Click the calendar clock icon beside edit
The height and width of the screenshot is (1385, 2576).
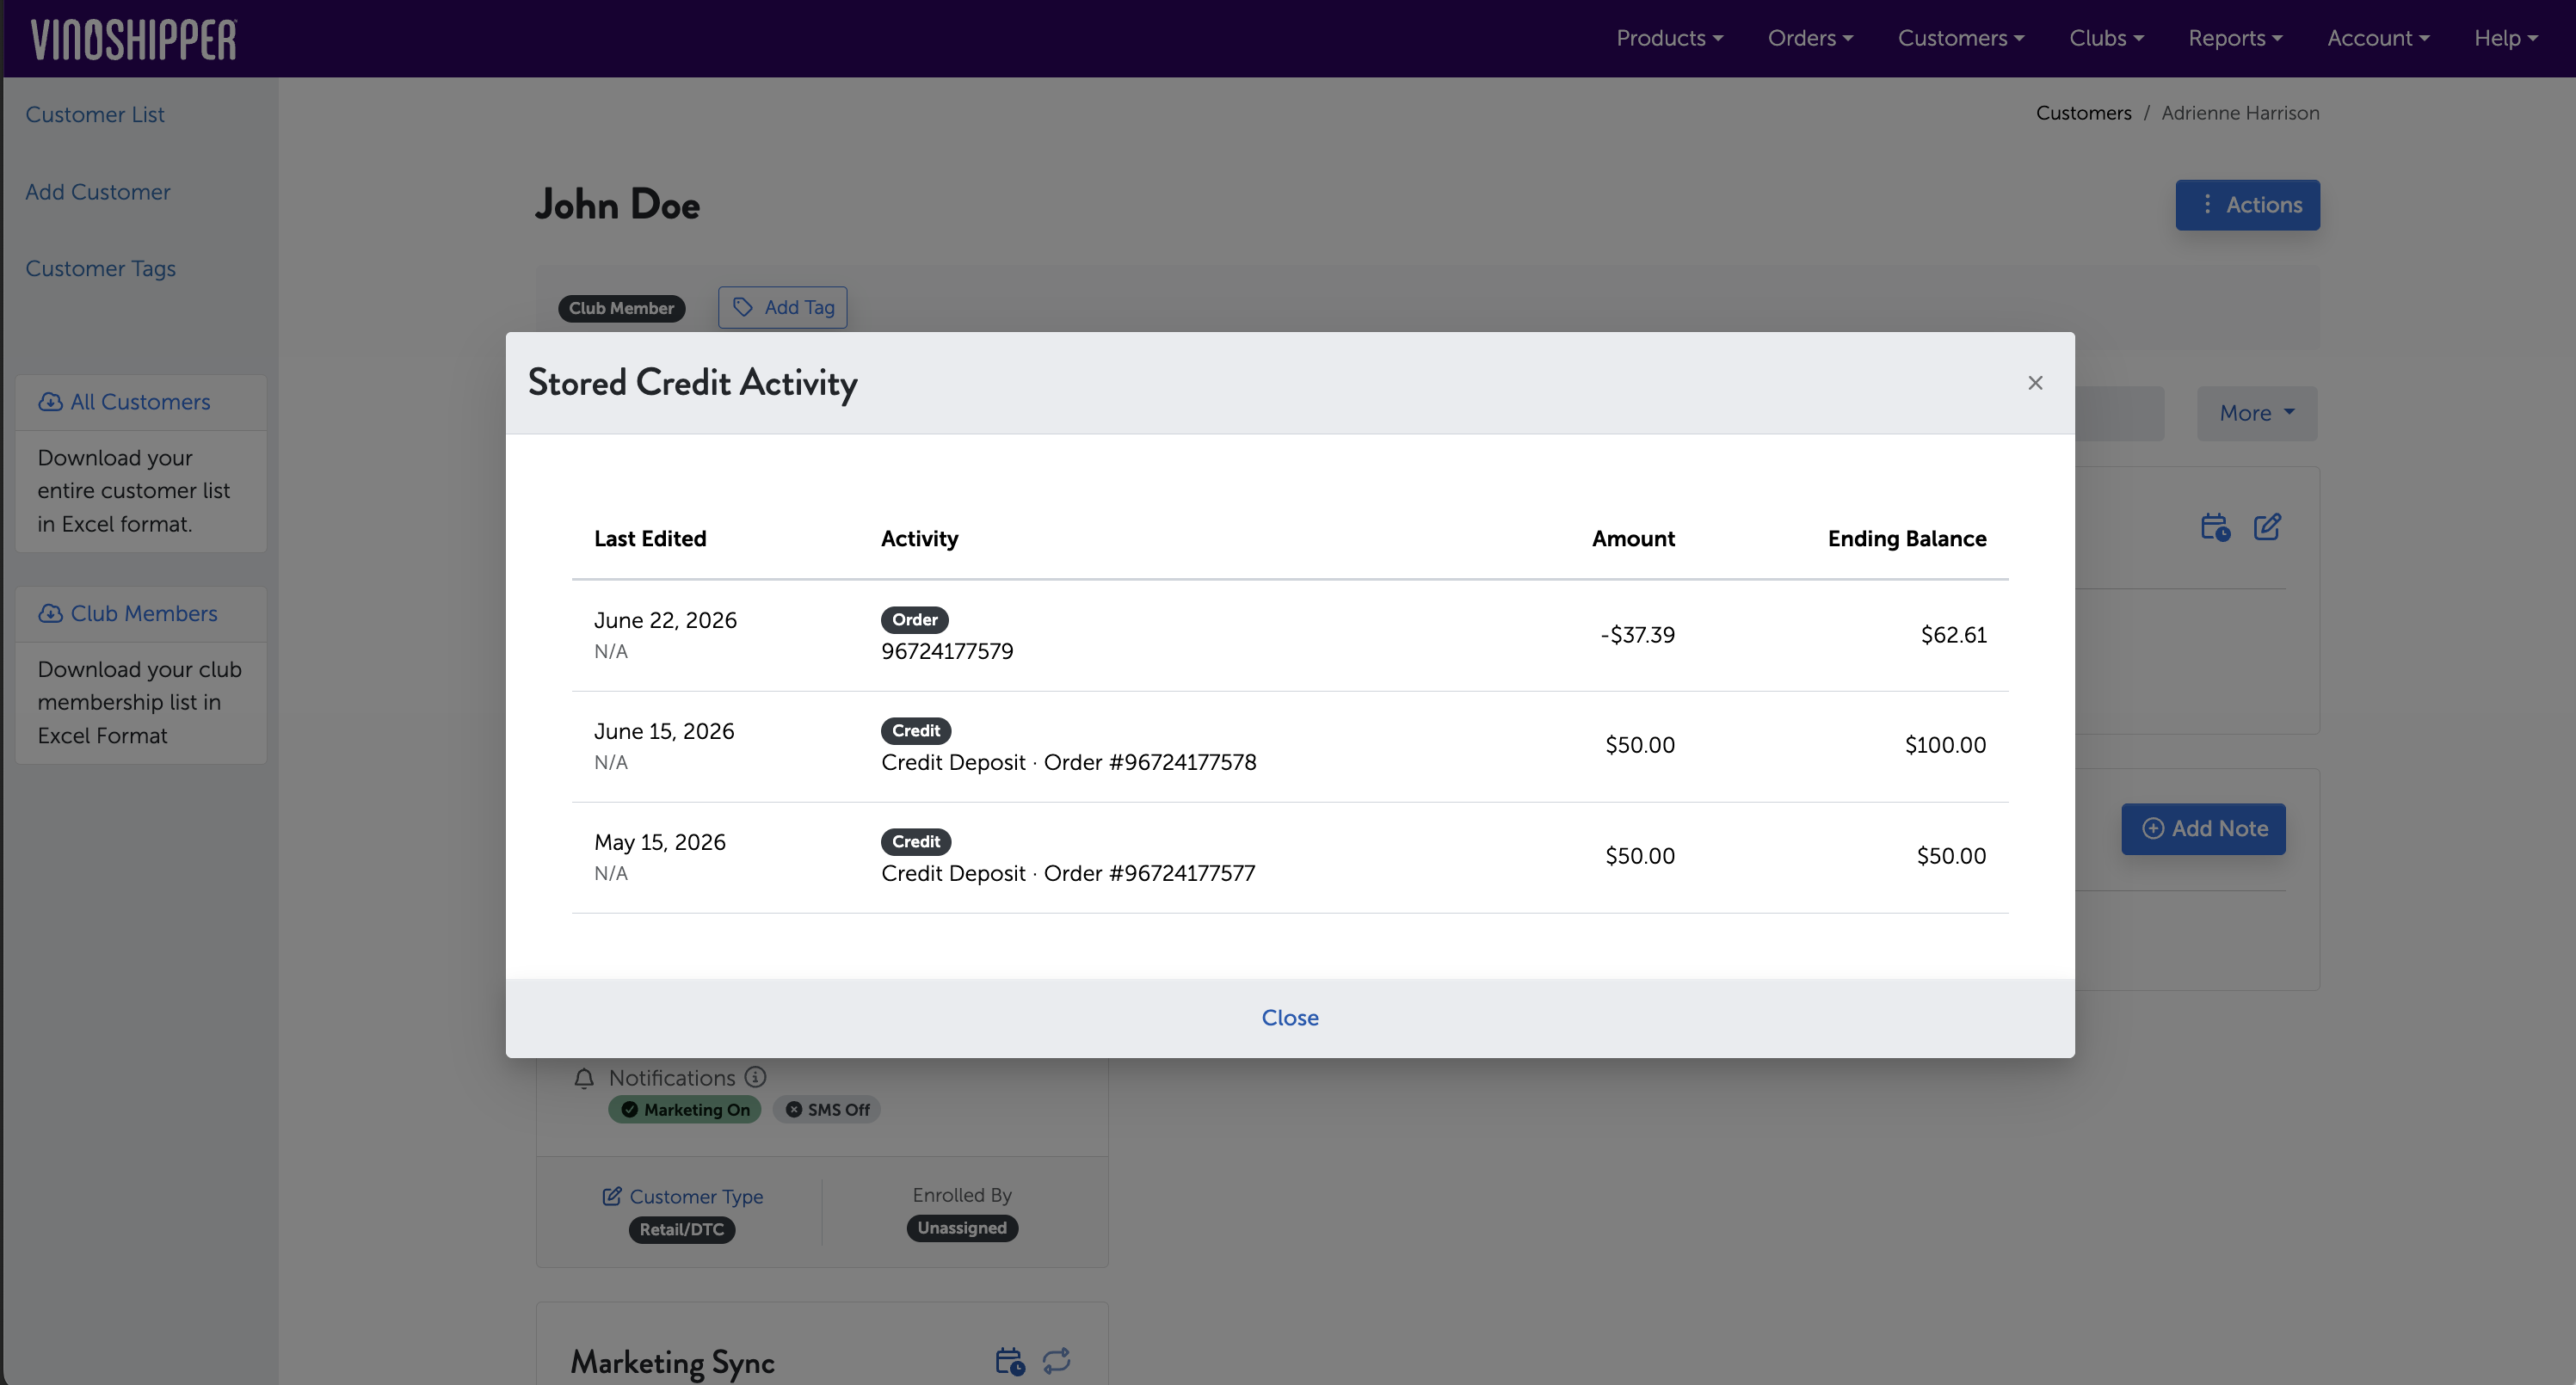coord(2215,527)
